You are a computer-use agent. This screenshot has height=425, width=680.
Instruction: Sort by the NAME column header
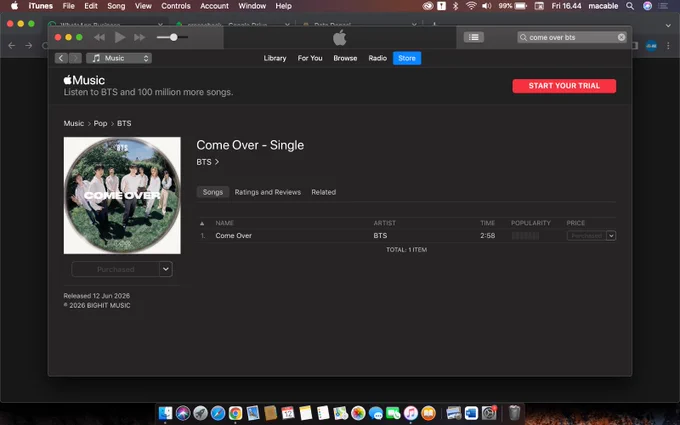pyautogui.click(x=225, y=223)
